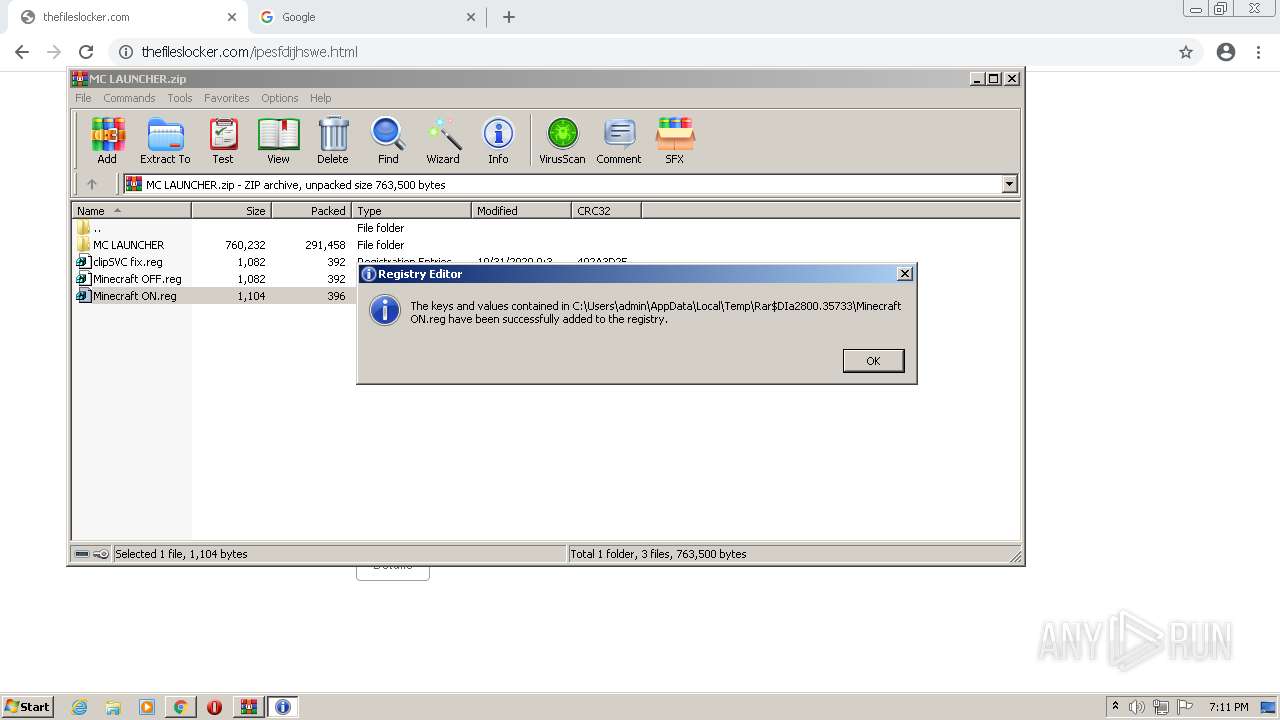Viewport: 1280px width, 720px height.
Task: Go forward in the browser
Action: point(54,52)
